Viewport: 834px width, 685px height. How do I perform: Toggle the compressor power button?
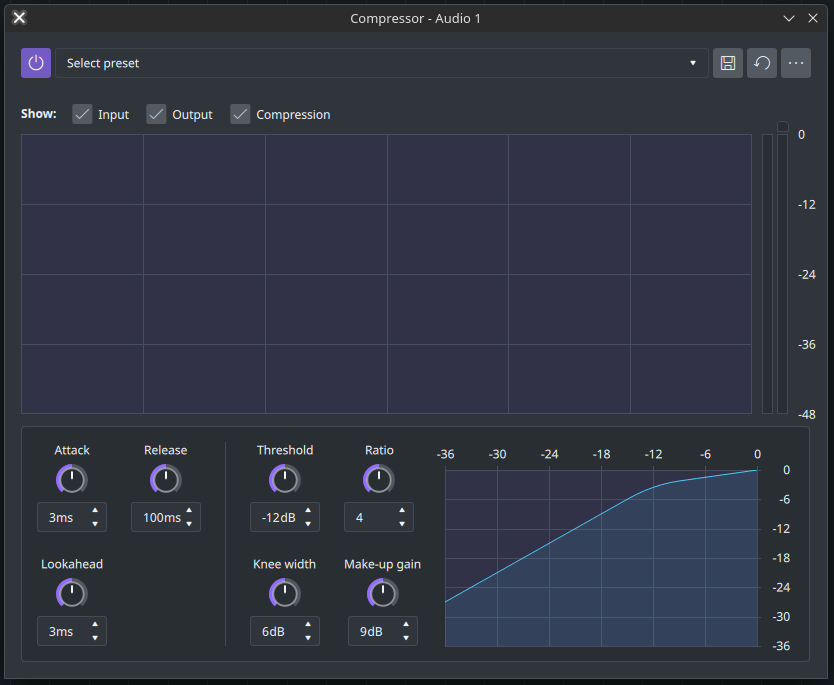tap(36, 63)
